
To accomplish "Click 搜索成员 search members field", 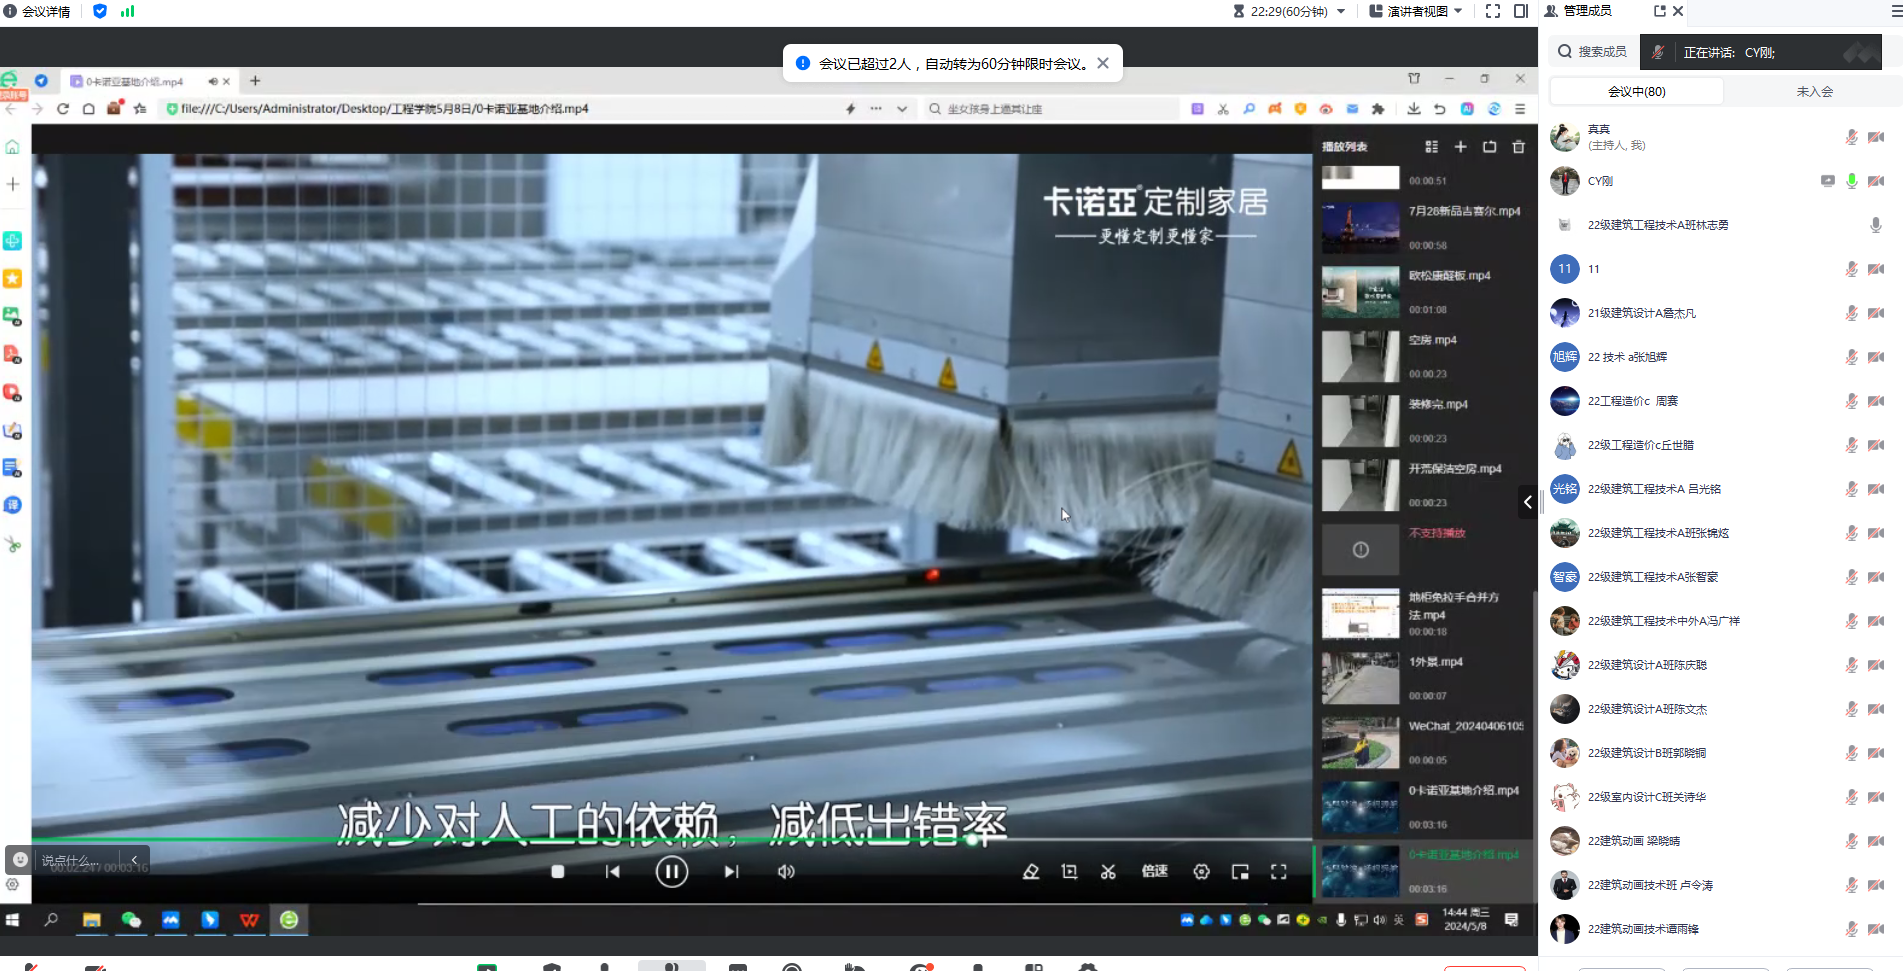I will pos(1594,51).
